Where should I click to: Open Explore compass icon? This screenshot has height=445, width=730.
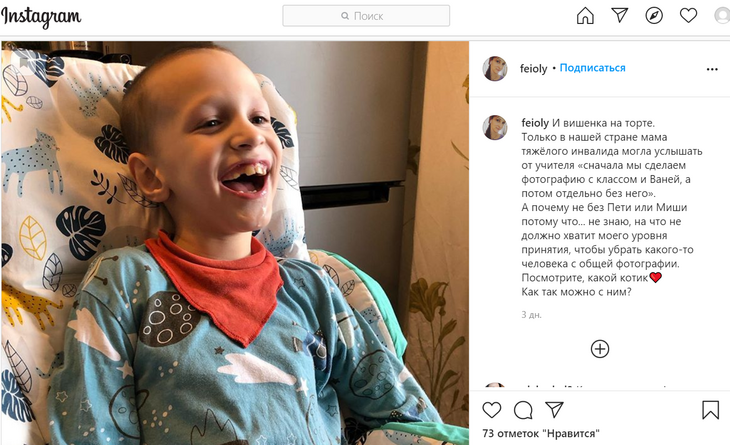point(654,16)
